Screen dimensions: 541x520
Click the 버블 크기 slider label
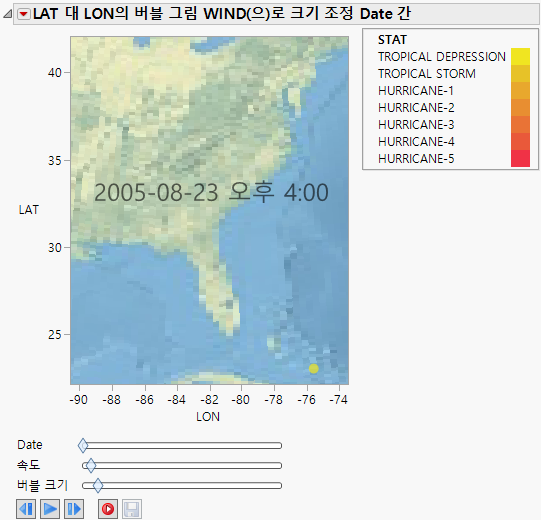pos(42,485)
